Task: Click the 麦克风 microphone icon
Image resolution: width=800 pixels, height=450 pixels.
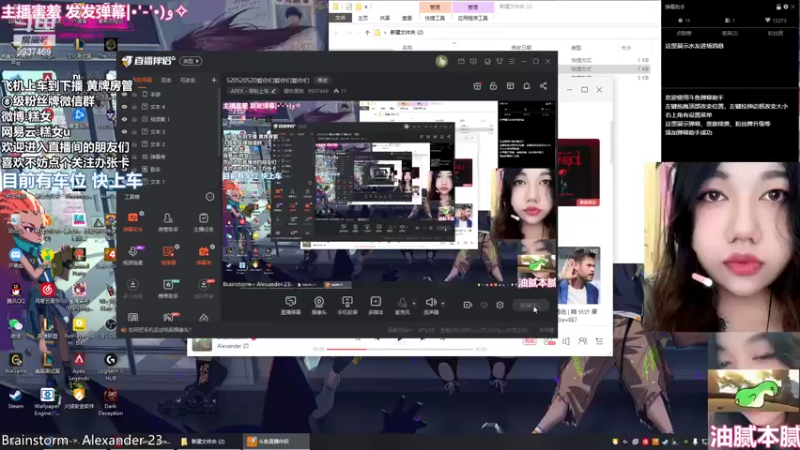Action: point(402,305)
